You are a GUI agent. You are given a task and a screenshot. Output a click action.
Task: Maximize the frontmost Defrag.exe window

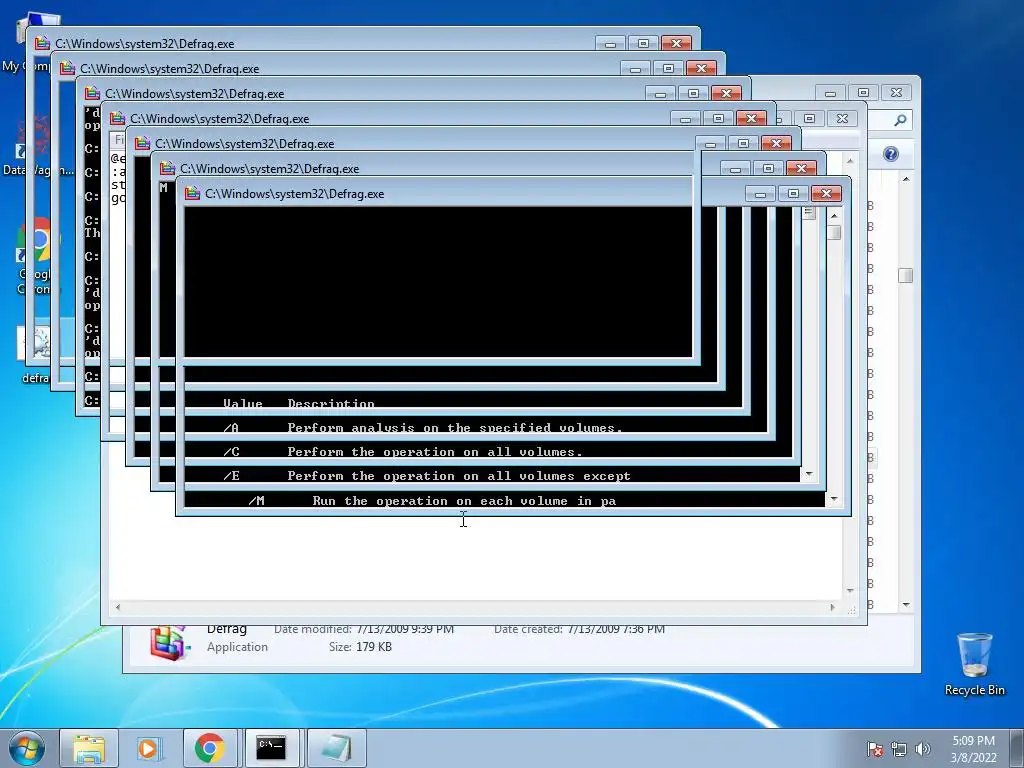[x=793, y=193]
